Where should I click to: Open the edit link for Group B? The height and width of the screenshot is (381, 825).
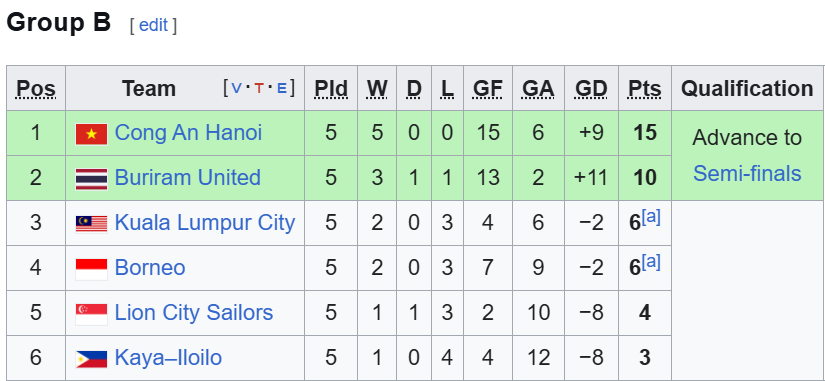(153, 25)
